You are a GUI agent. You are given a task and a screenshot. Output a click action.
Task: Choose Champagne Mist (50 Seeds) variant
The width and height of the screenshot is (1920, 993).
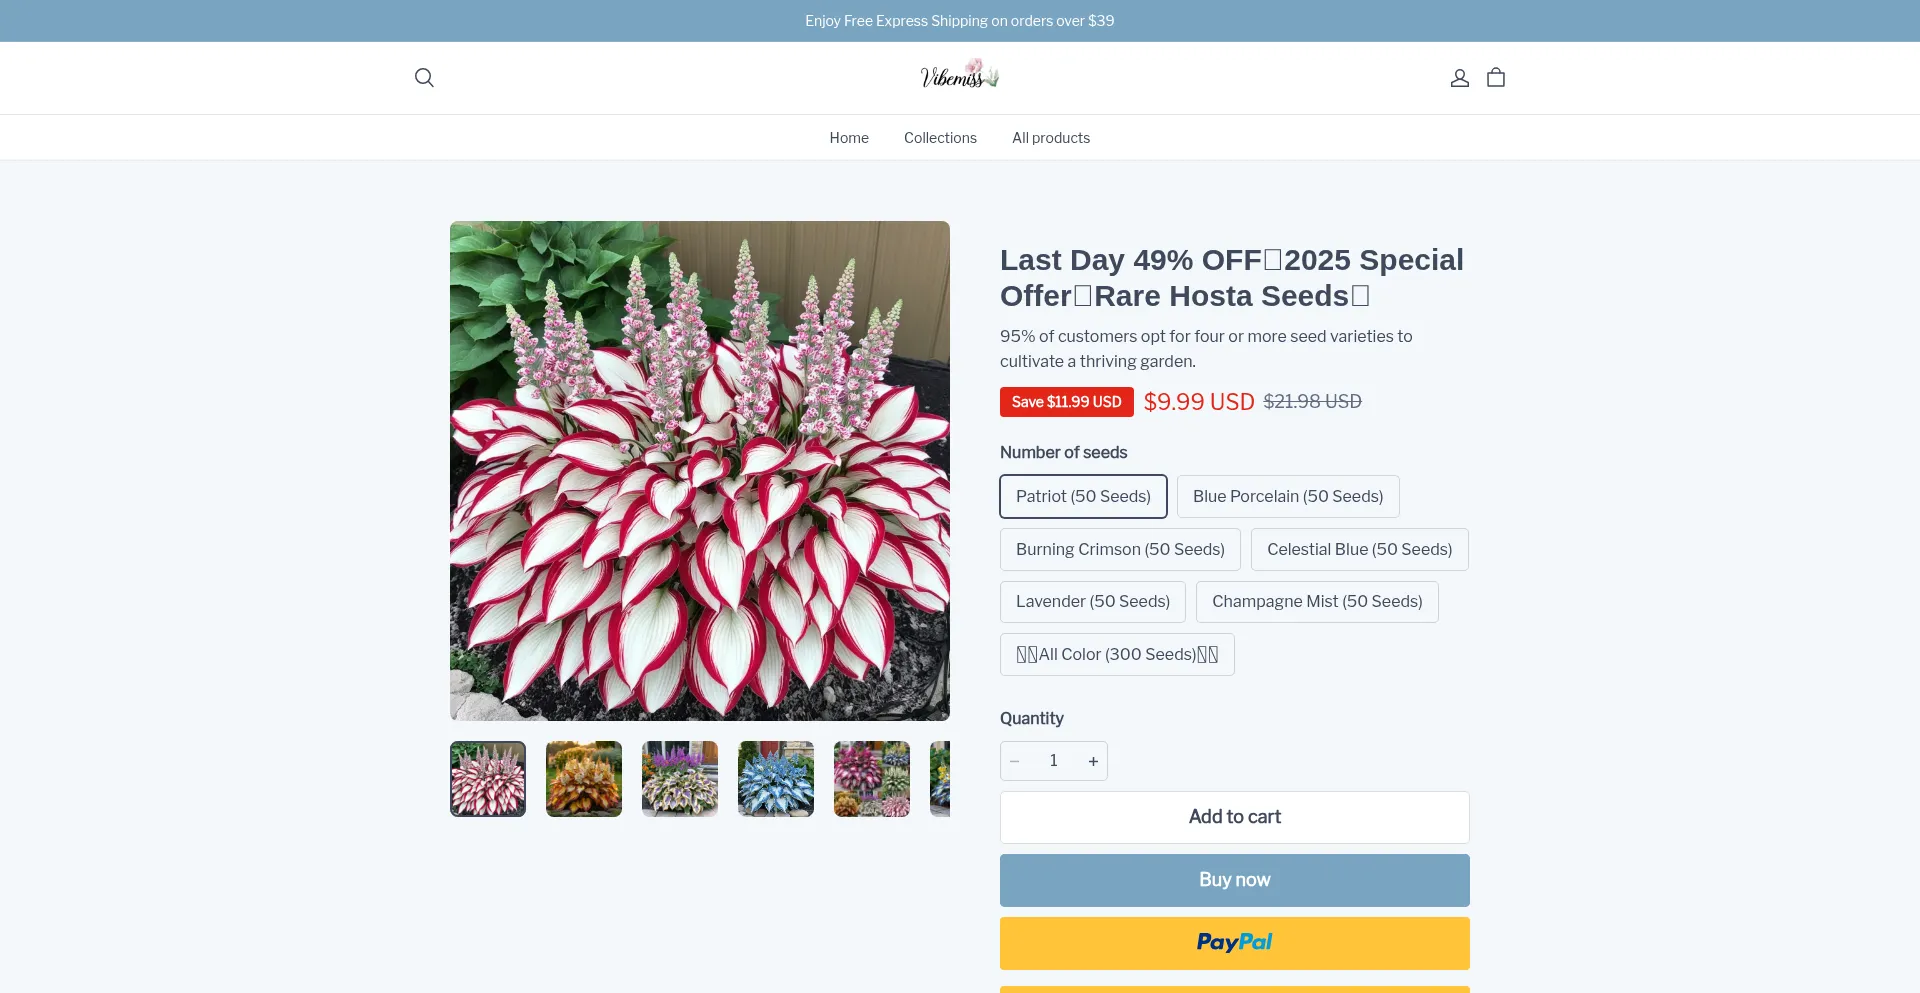point(1317,602)
